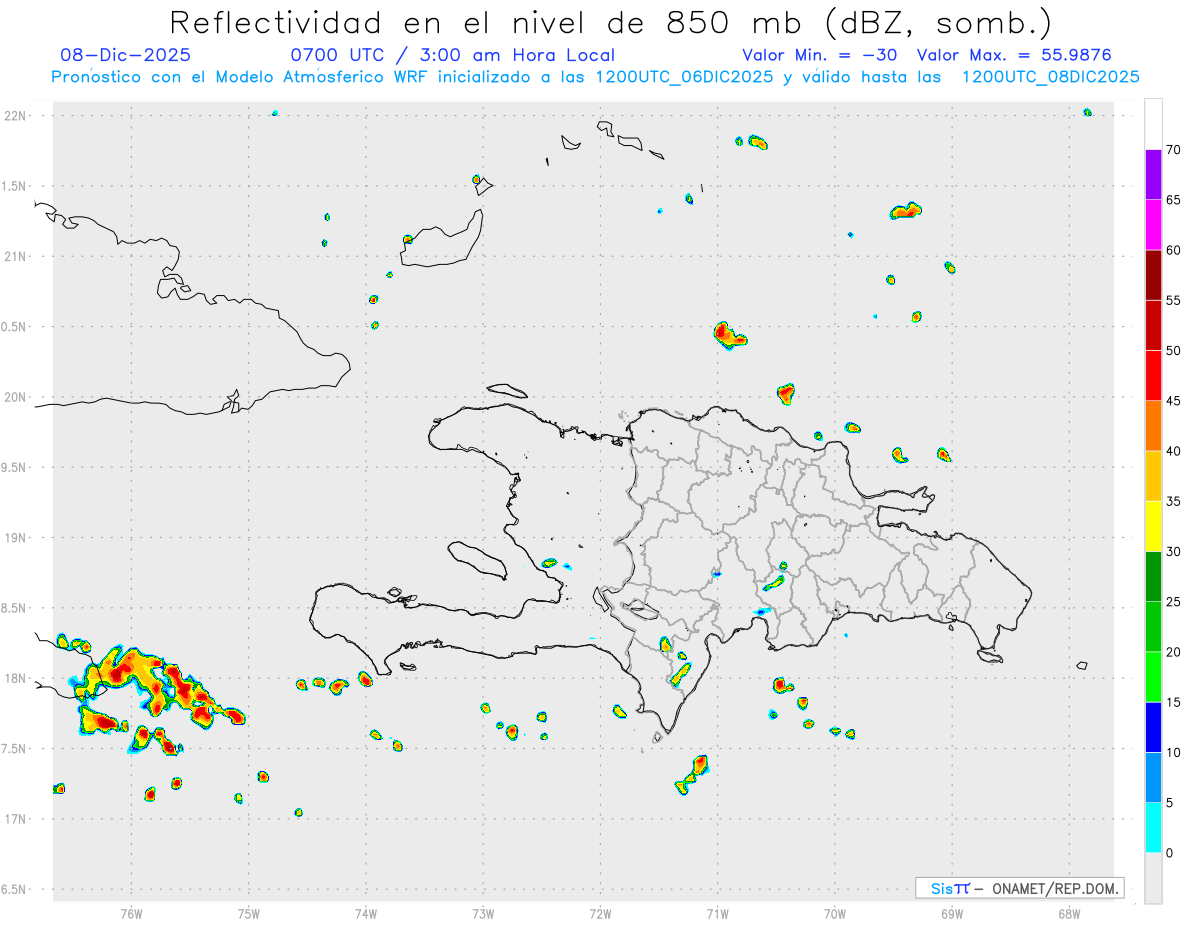Click the time label '0700 UTC / 3:00 am Hora Local'
The height and width of the screenshot is (927, 1200).
click(452, 55)
